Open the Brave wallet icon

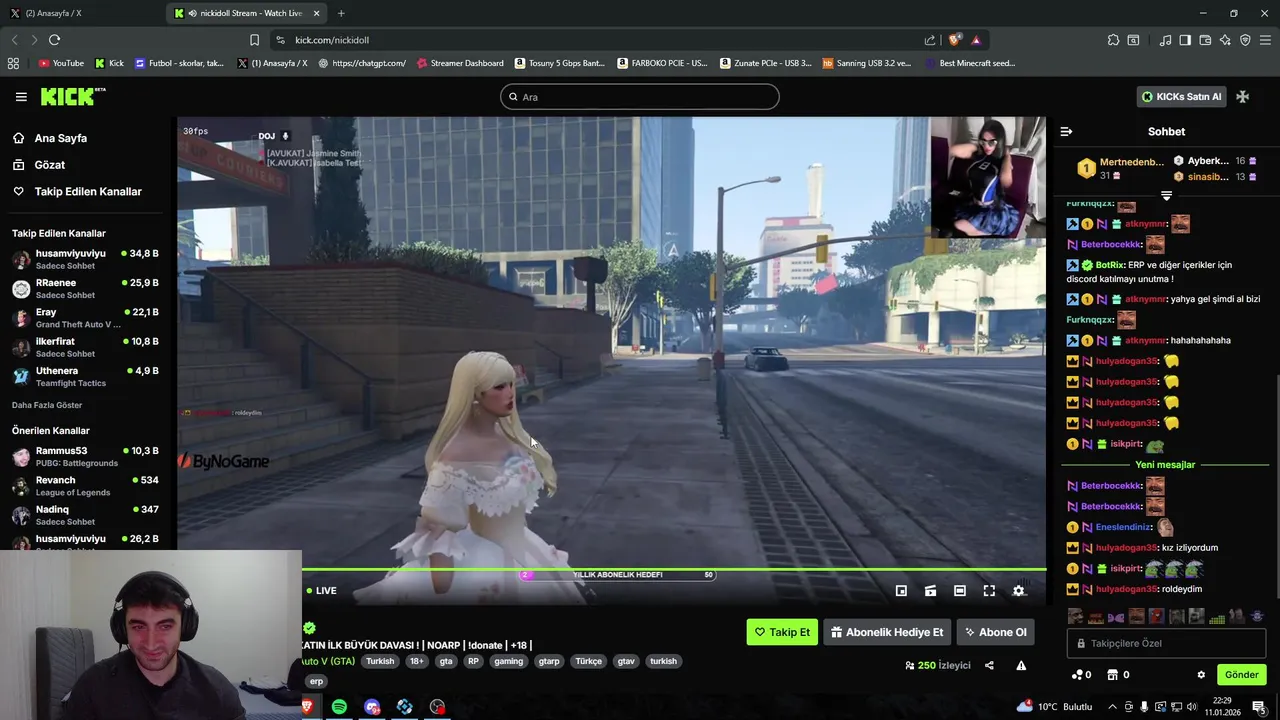[1205, 40]
